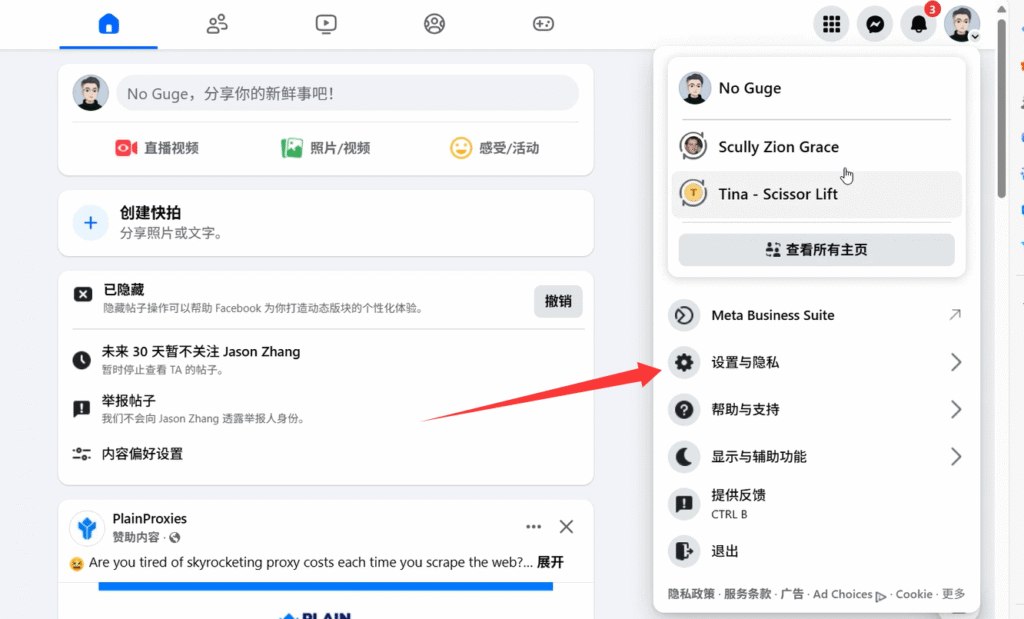Select 感受/活动 feeling activity option
This screenshot has width=1024, height=619.
(x=495, y=148)
